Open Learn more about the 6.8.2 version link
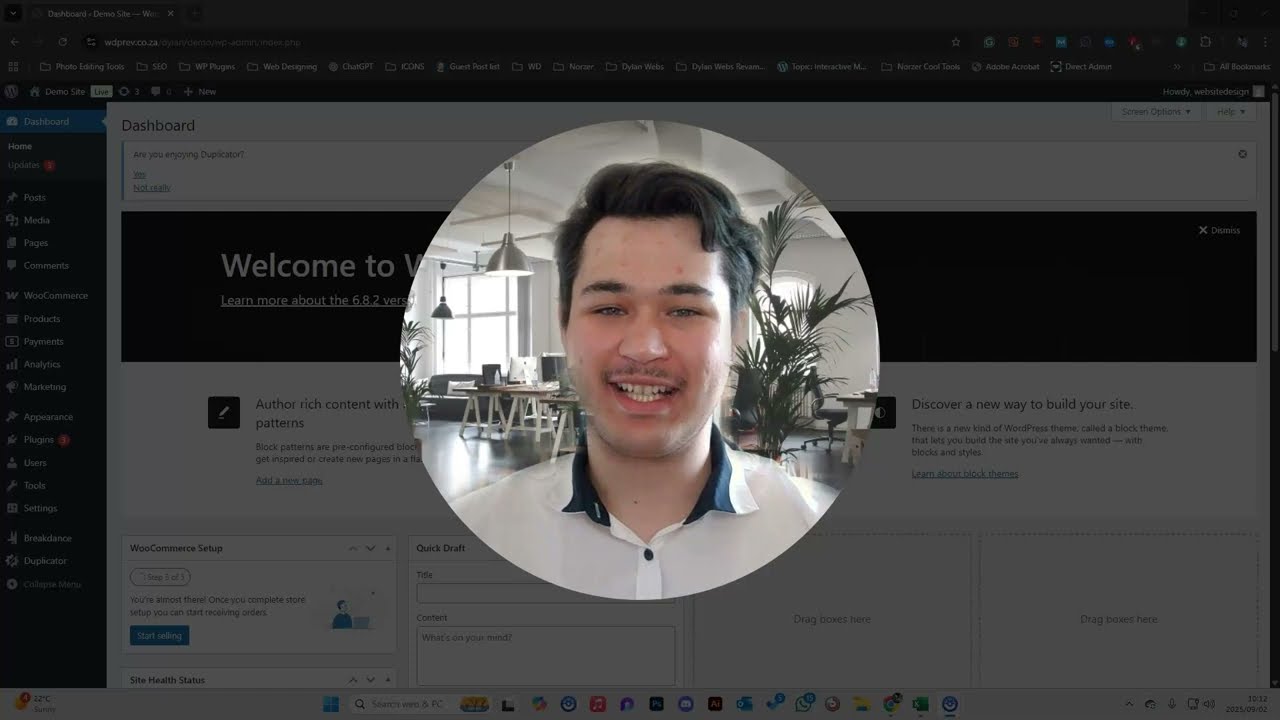The height and width of the screenshot is (720, 1280). 315,300
